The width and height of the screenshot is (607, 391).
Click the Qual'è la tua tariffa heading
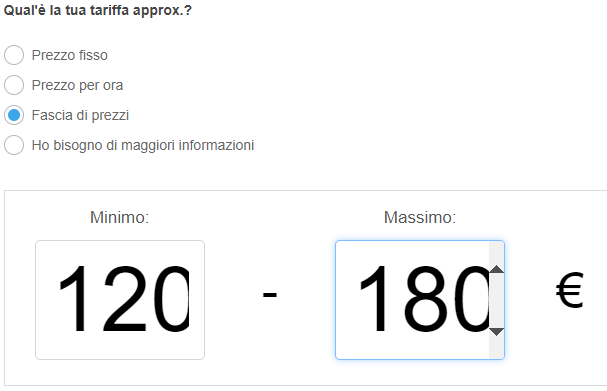98,10
